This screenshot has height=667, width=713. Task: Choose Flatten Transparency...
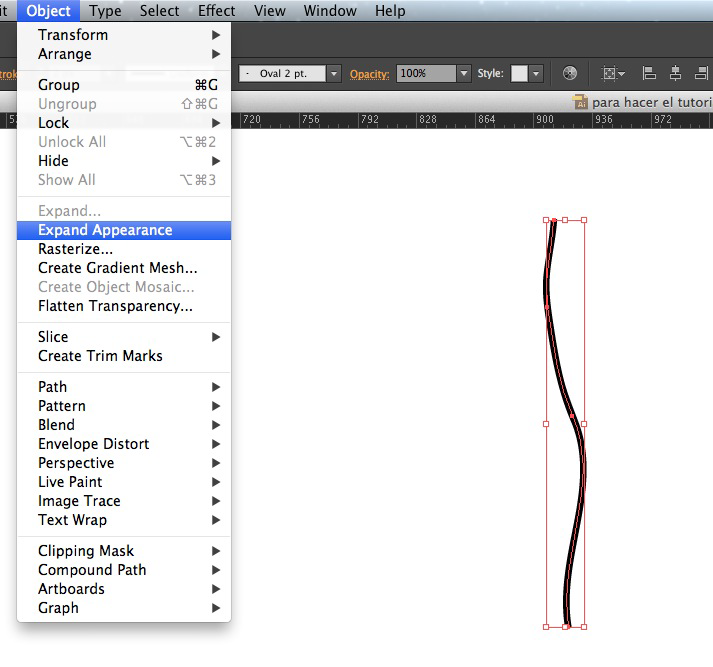tap(124, 306)
